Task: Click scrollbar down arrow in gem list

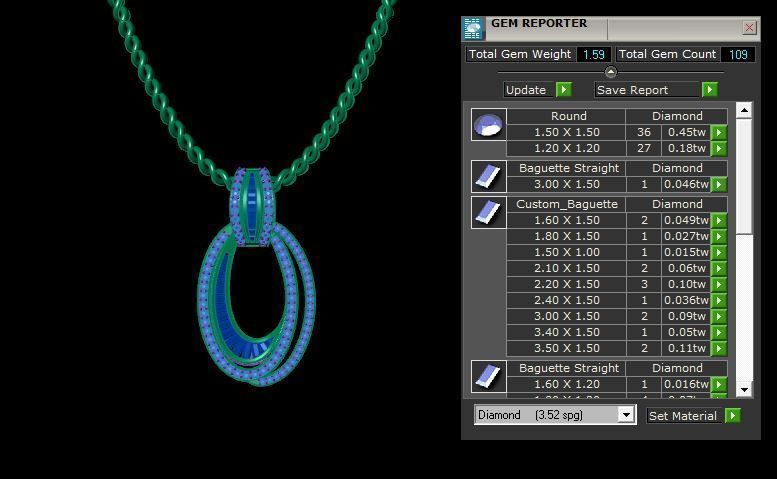Action: pyautogui.click(x=744, y=389)
